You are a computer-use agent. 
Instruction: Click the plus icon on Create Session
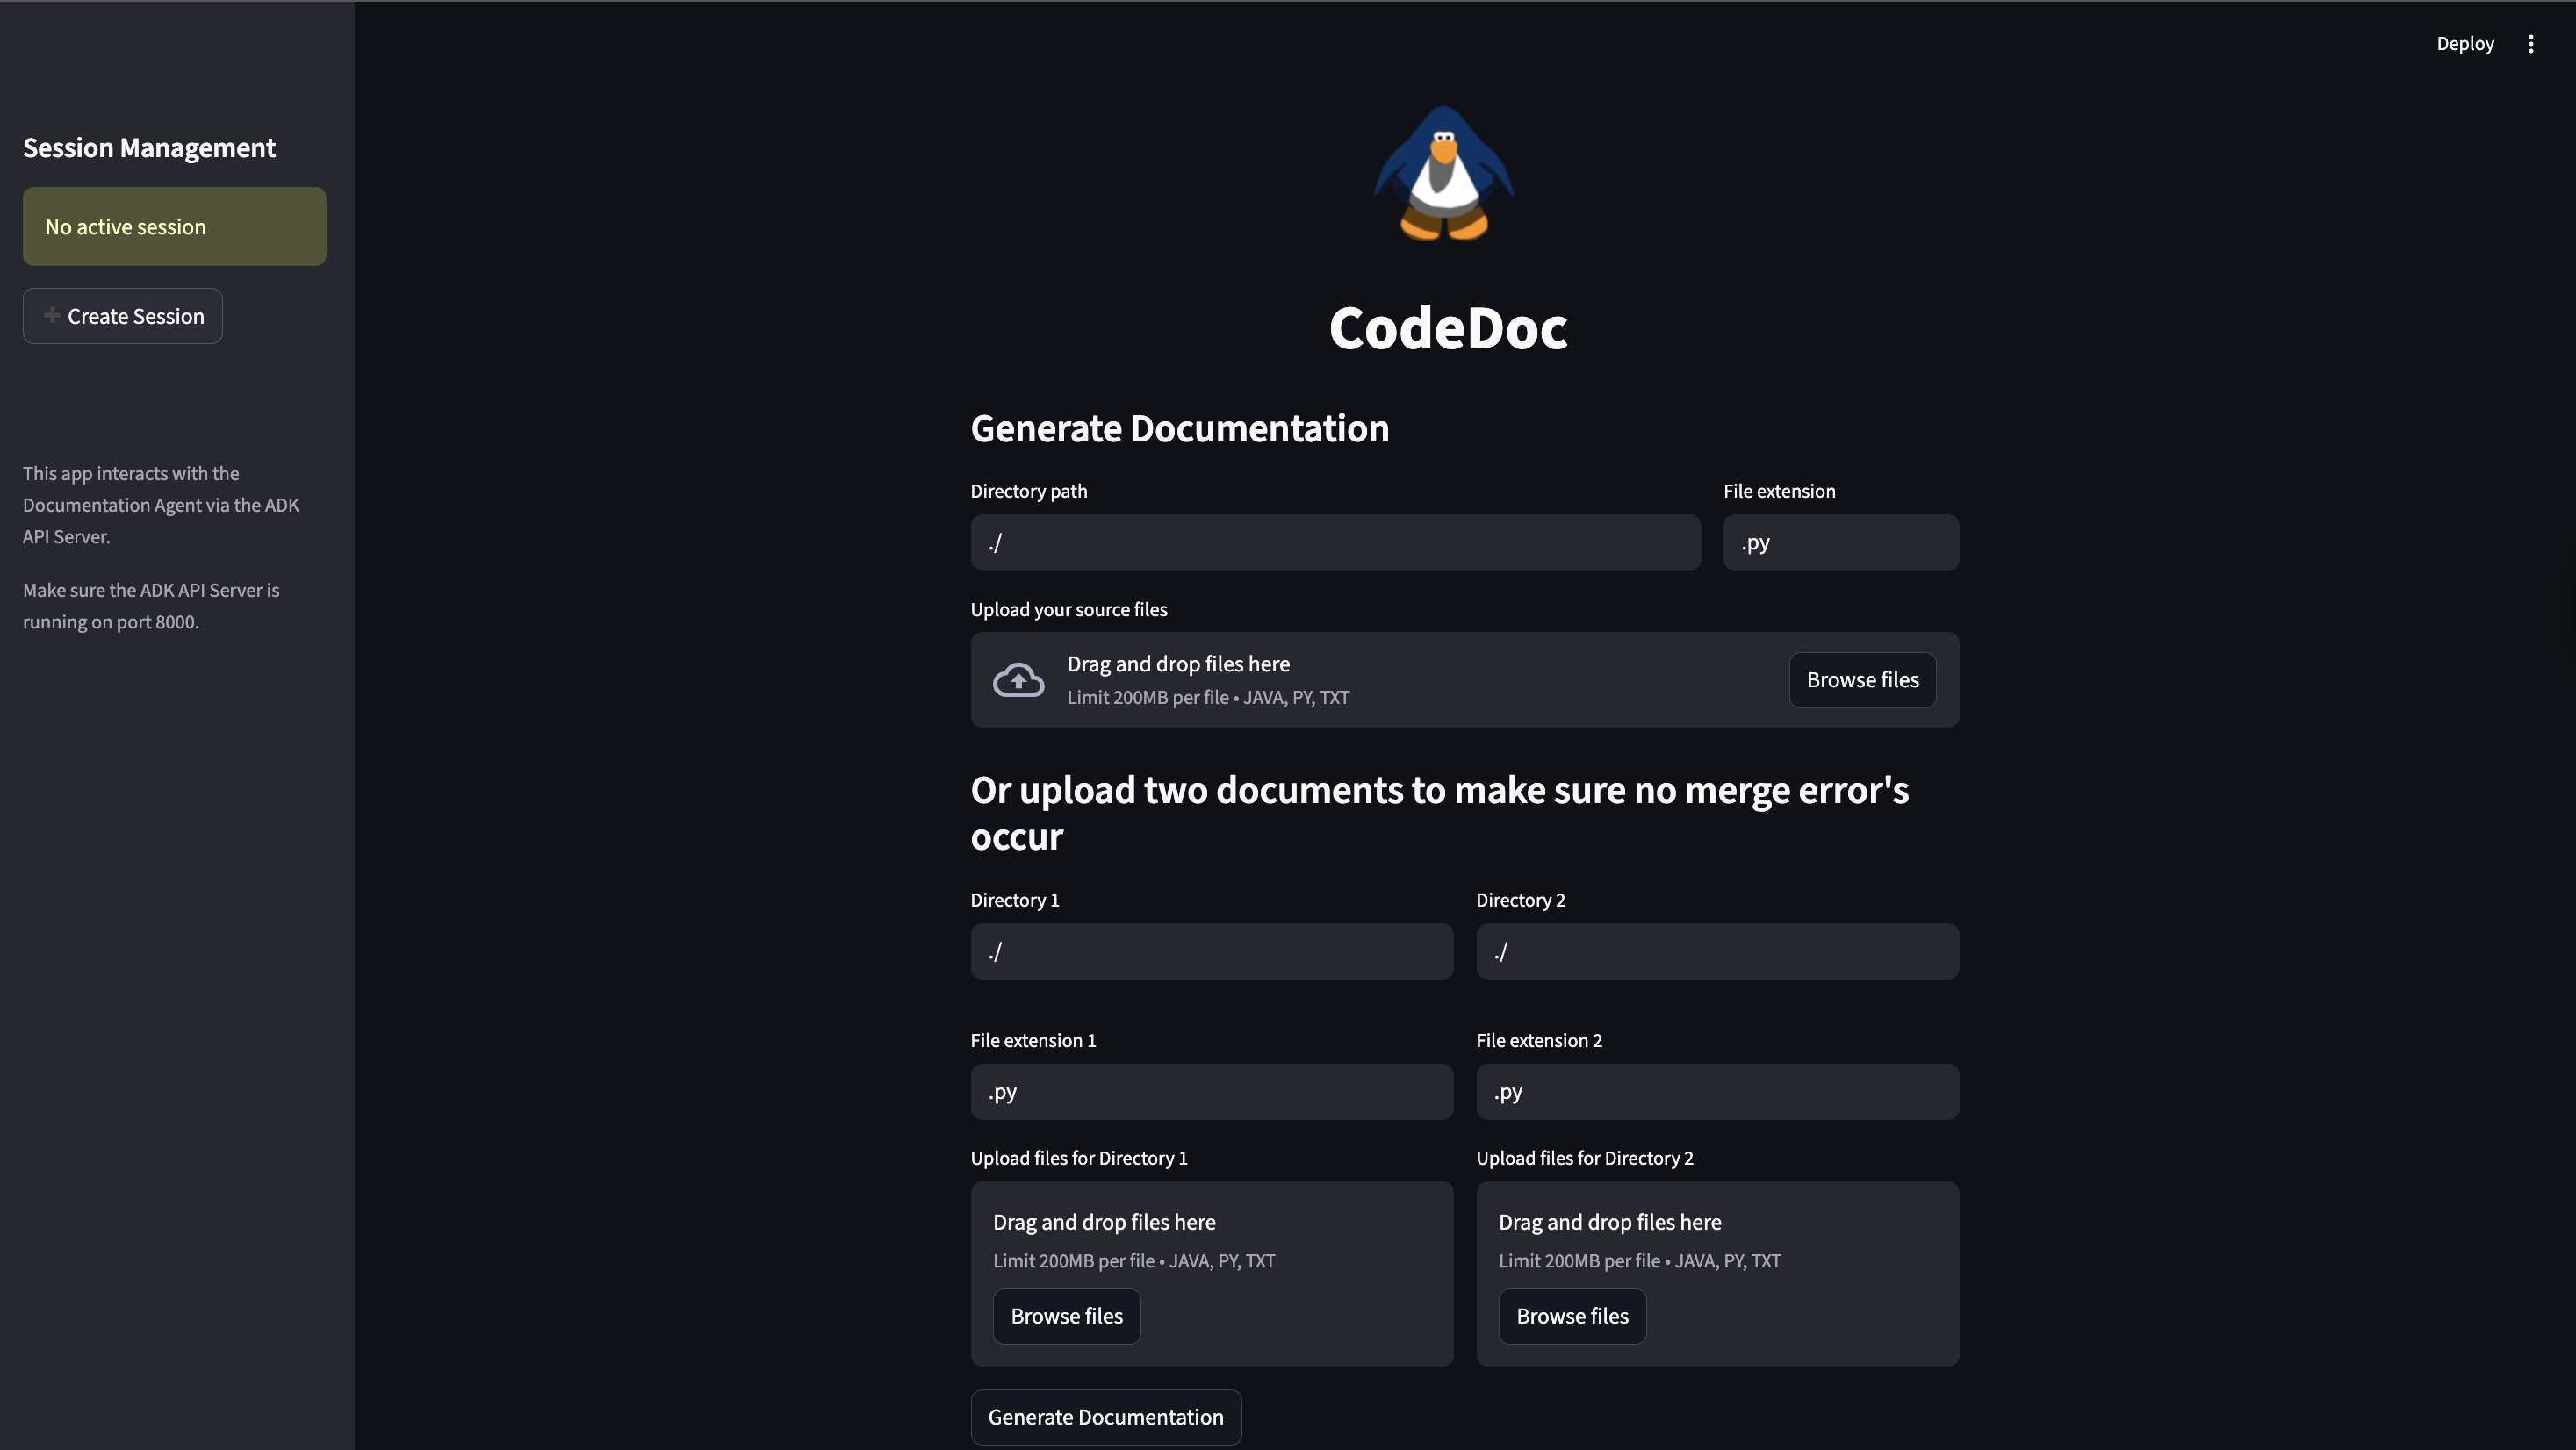pos(52,315)
